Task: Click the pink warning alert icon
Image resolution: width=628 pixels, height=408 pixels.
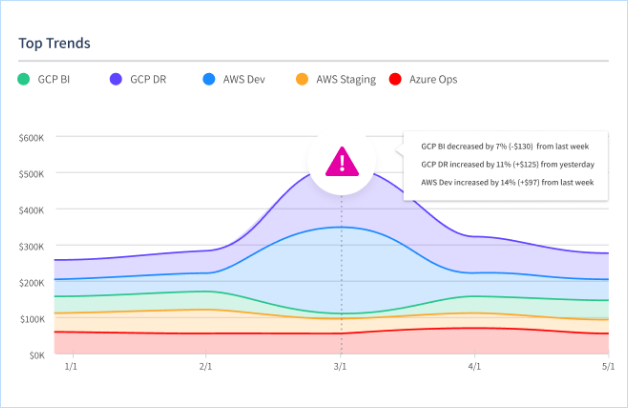Action: click(x=342, y=161)
